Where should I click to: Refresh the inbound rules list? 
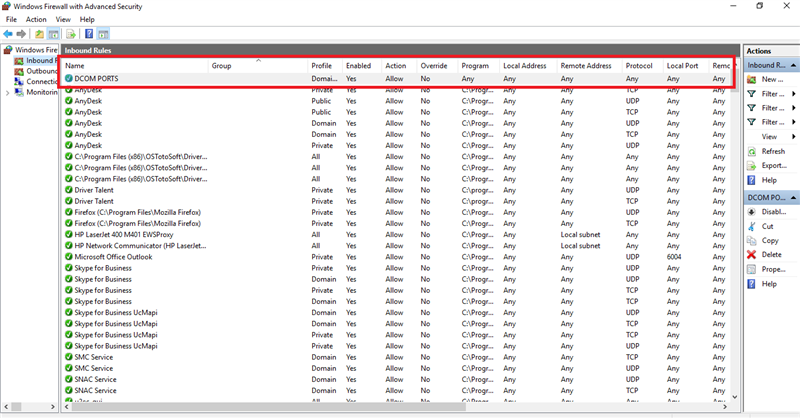tap(772, 151)
